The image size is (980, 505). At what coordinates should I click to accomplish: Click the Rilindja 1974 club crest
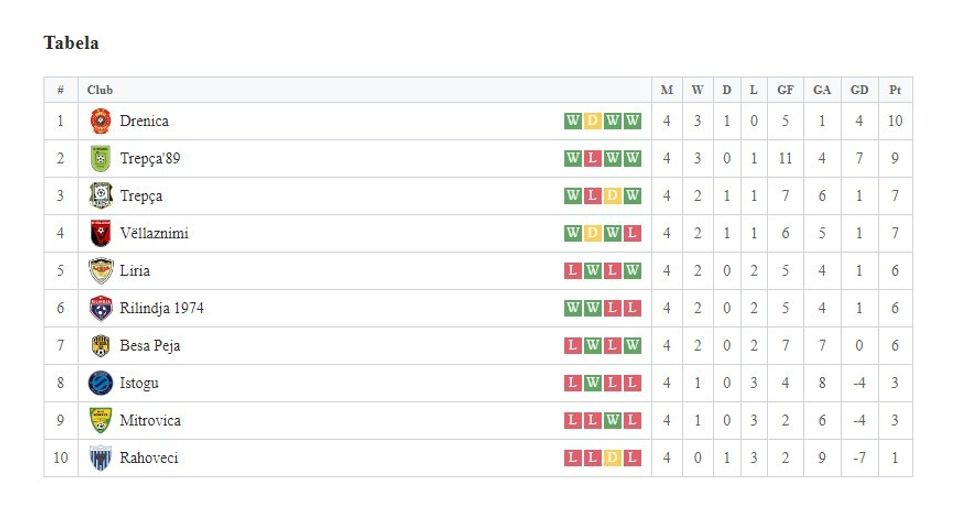pyautogui.click(x=99, y=308)
